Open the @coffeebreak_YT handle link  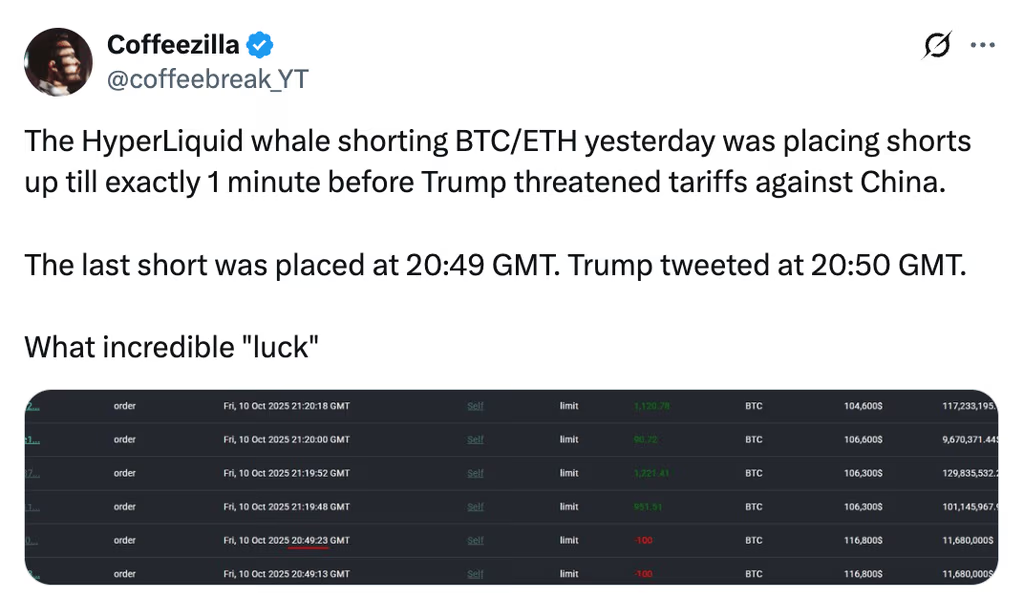pos(207,79)
